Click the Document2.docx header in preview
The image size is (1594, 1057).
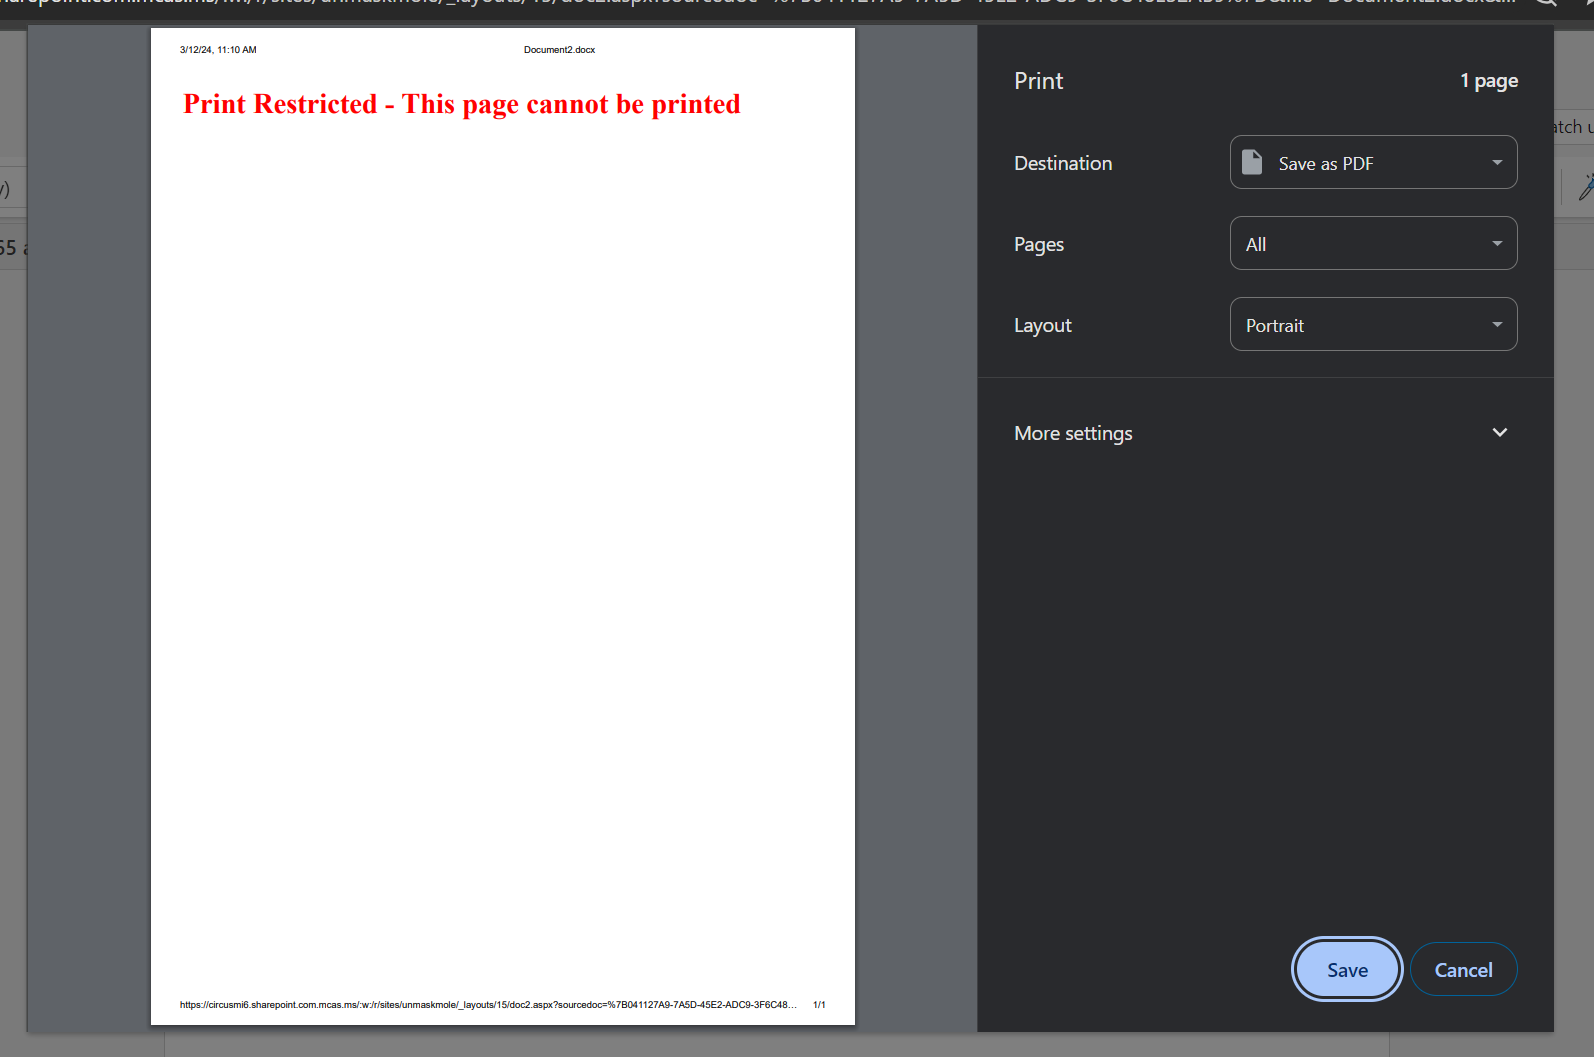coord(559,50)
